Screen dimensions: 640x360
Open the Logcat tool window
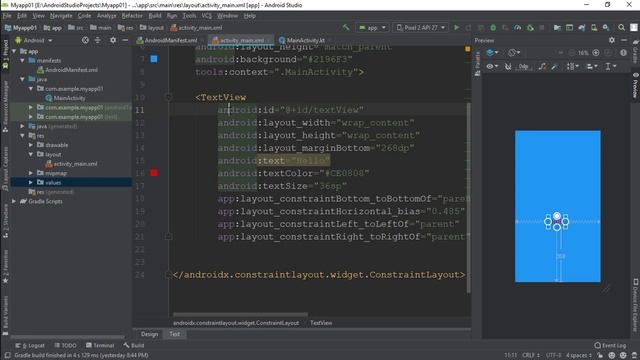pos(30,345)
